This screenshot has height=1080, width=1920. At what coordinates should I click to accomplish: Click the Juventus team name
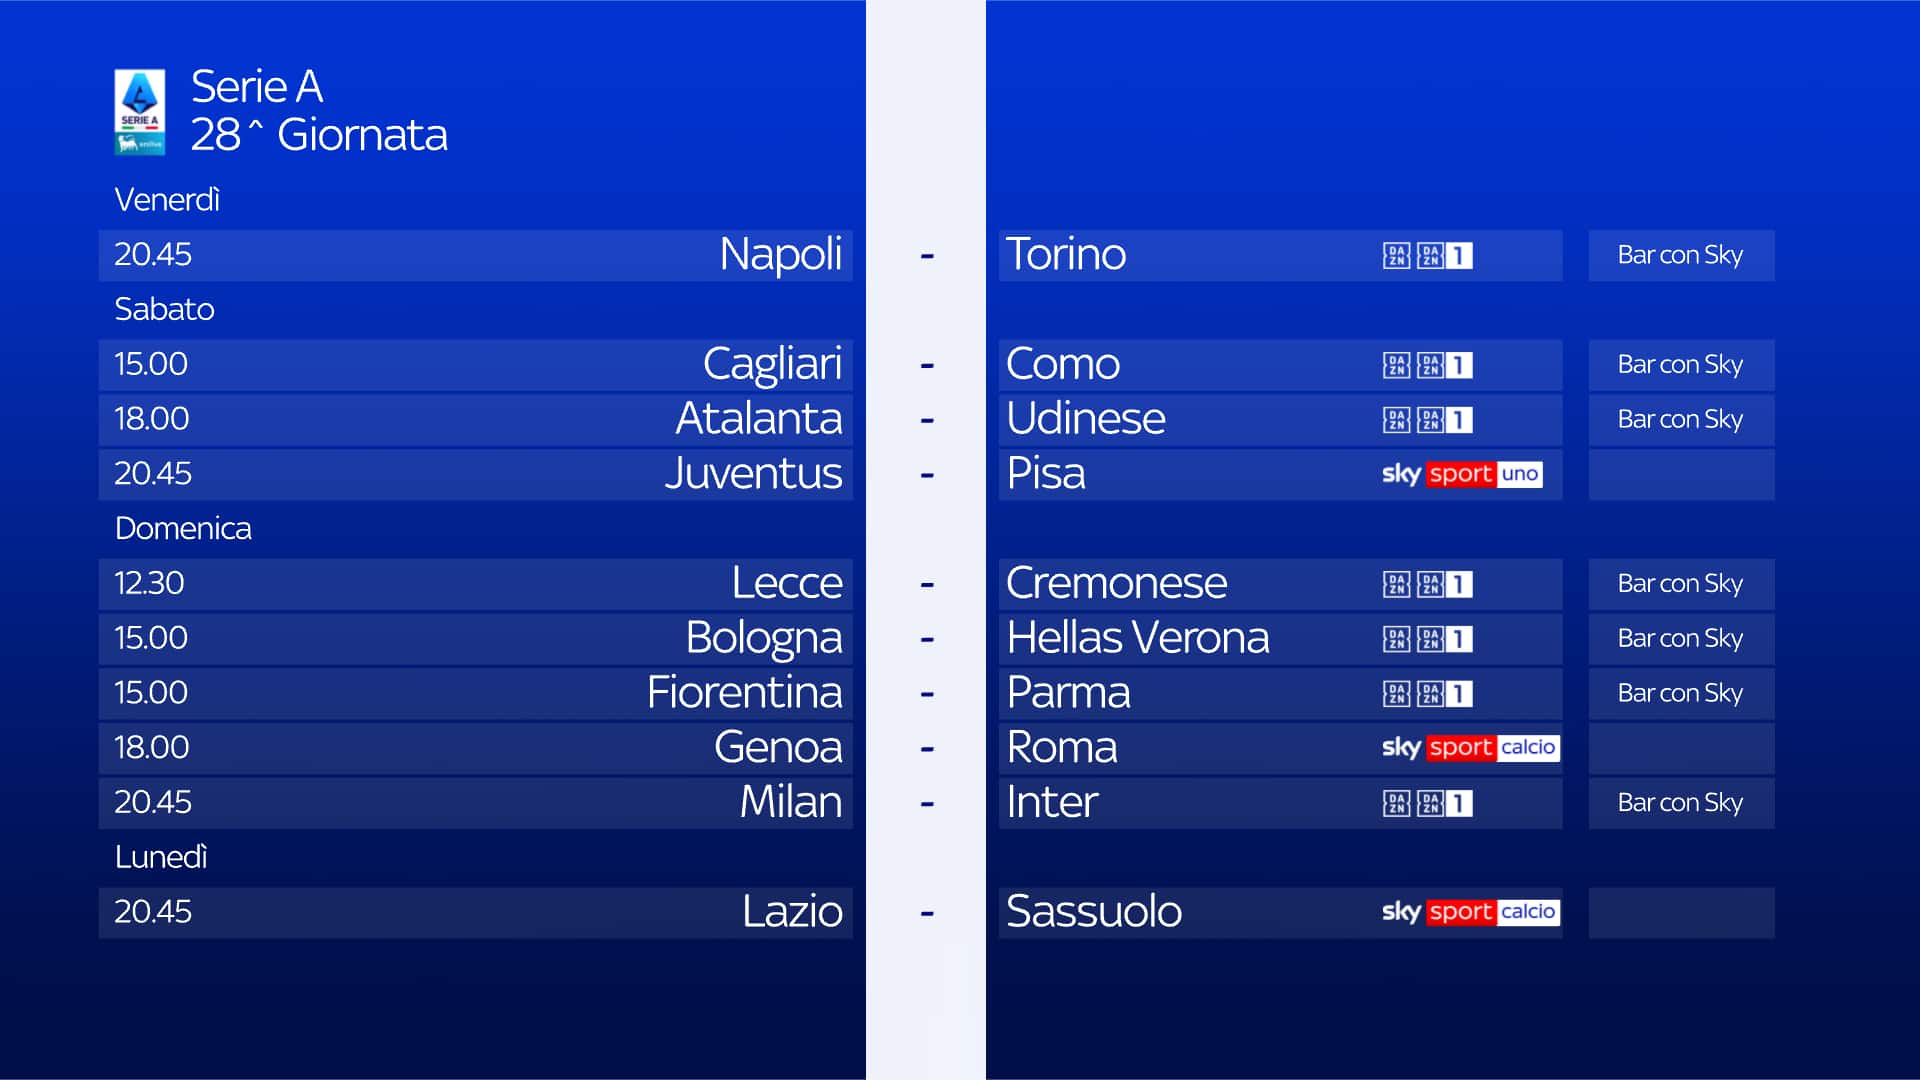pyautogui.click(x=753, y=474)
